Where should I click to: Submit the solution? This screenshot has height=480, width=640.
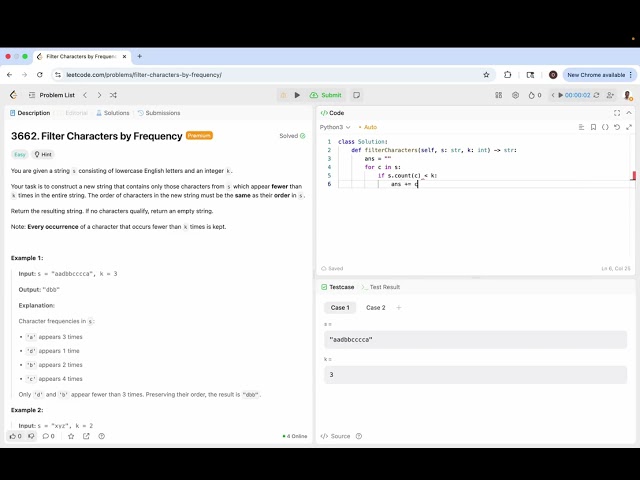click(x=325, y=95)
